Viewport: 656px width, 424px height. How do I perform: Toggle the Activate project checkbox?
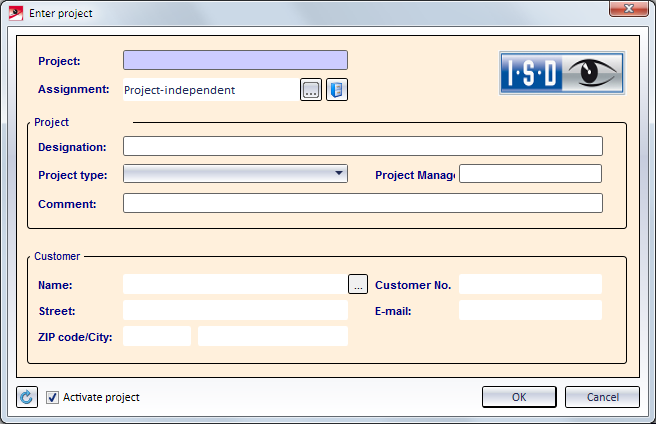(x=53, y=397)
